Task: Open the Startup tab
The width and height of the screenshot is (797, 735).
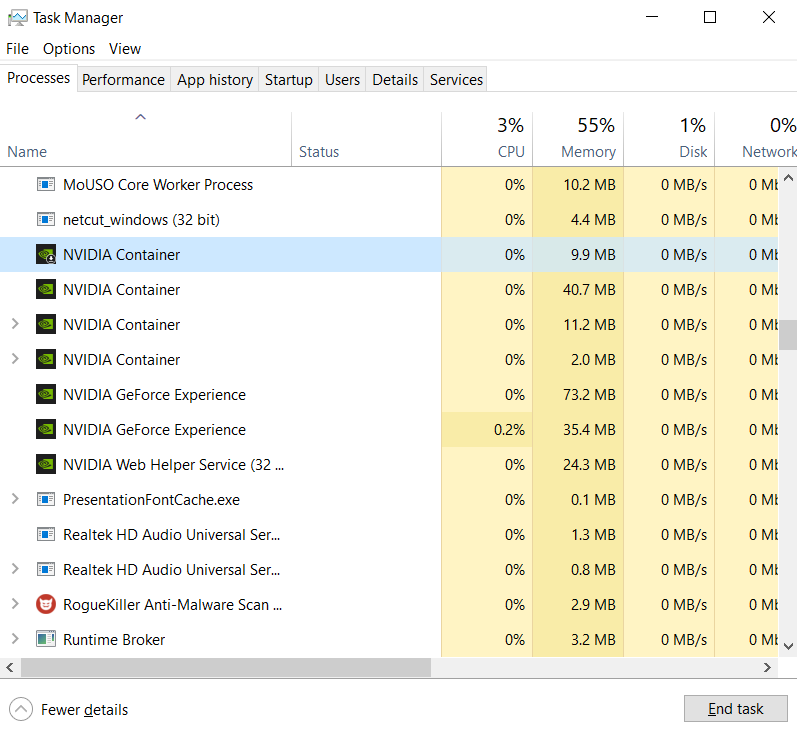Action: click(288, 80)
